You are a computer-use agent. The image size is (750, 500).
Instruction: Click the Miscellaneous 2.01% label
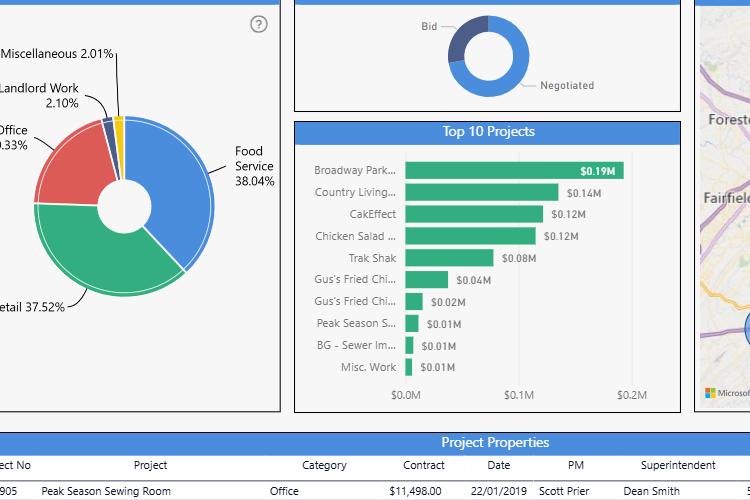[57, 54]
